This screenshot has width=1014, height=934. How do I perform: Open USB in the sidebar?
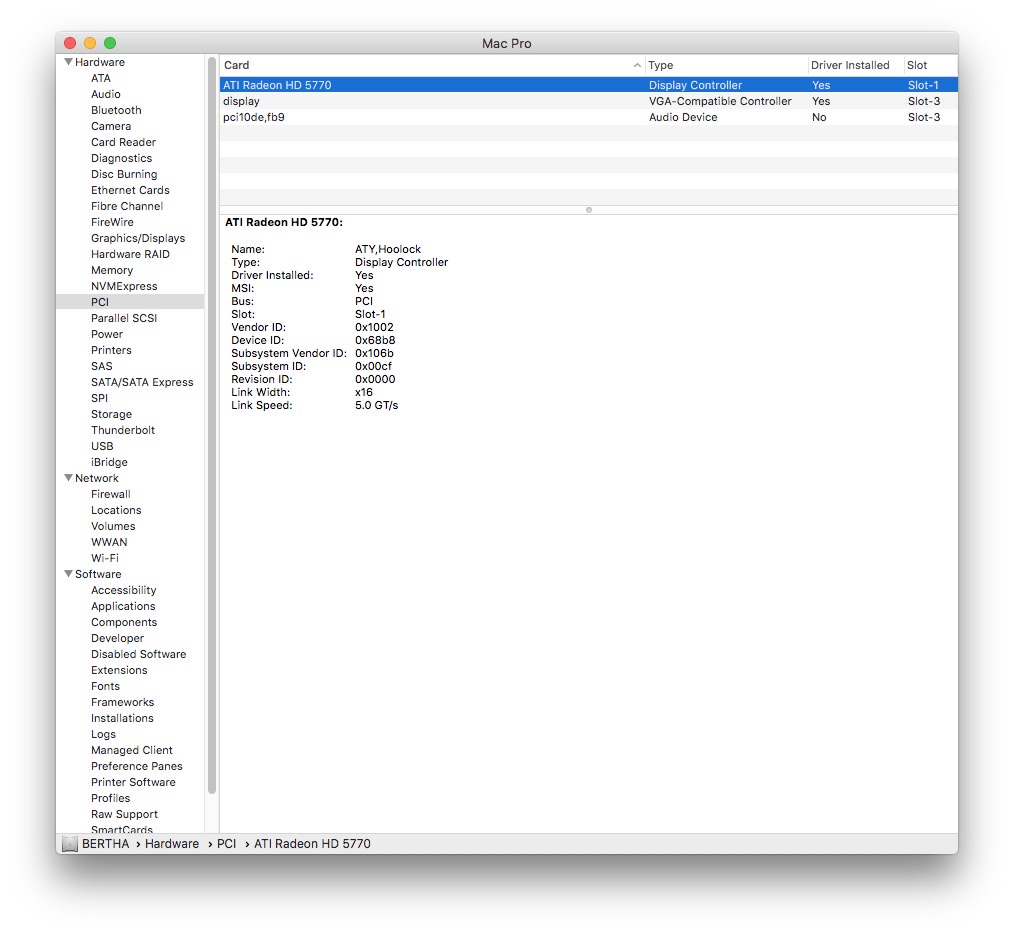(102, 446)
